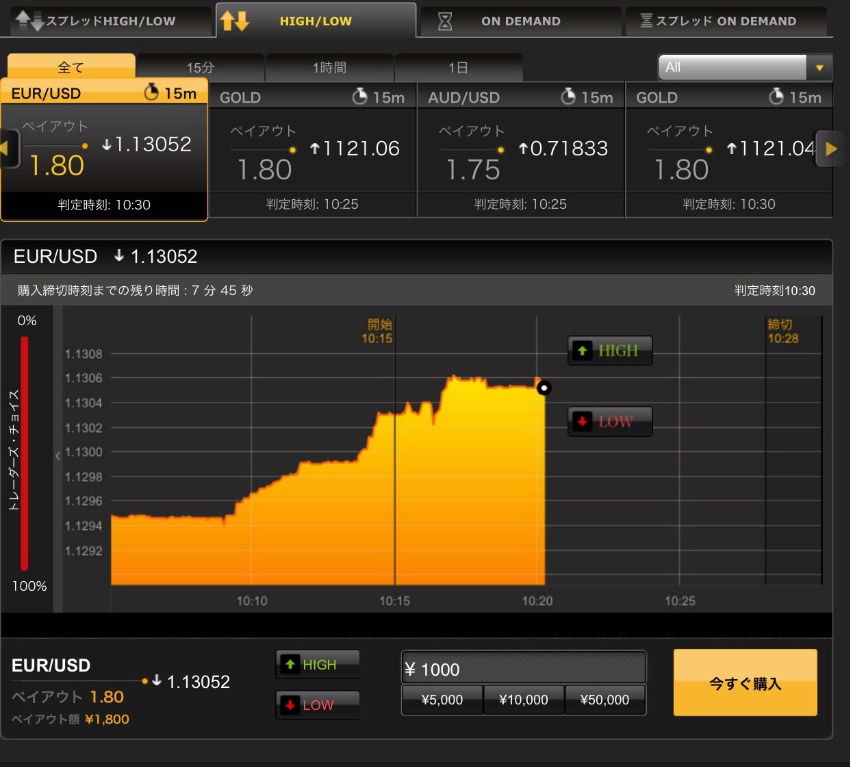The image size is (850, 767).
Task: Click the stopwatch icon on AUD/USD card
Action: pyautogui.click(x=568, y=96)
